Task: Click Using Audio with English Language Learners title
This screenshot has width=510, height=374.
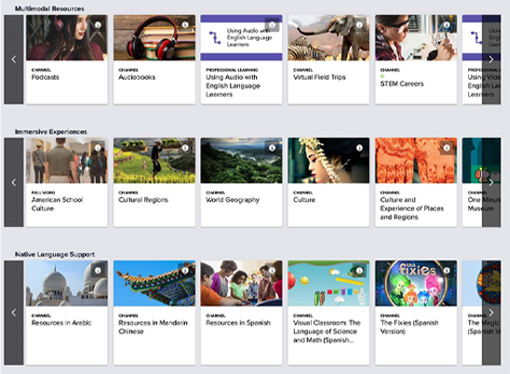Action: (x=233, y=86)
